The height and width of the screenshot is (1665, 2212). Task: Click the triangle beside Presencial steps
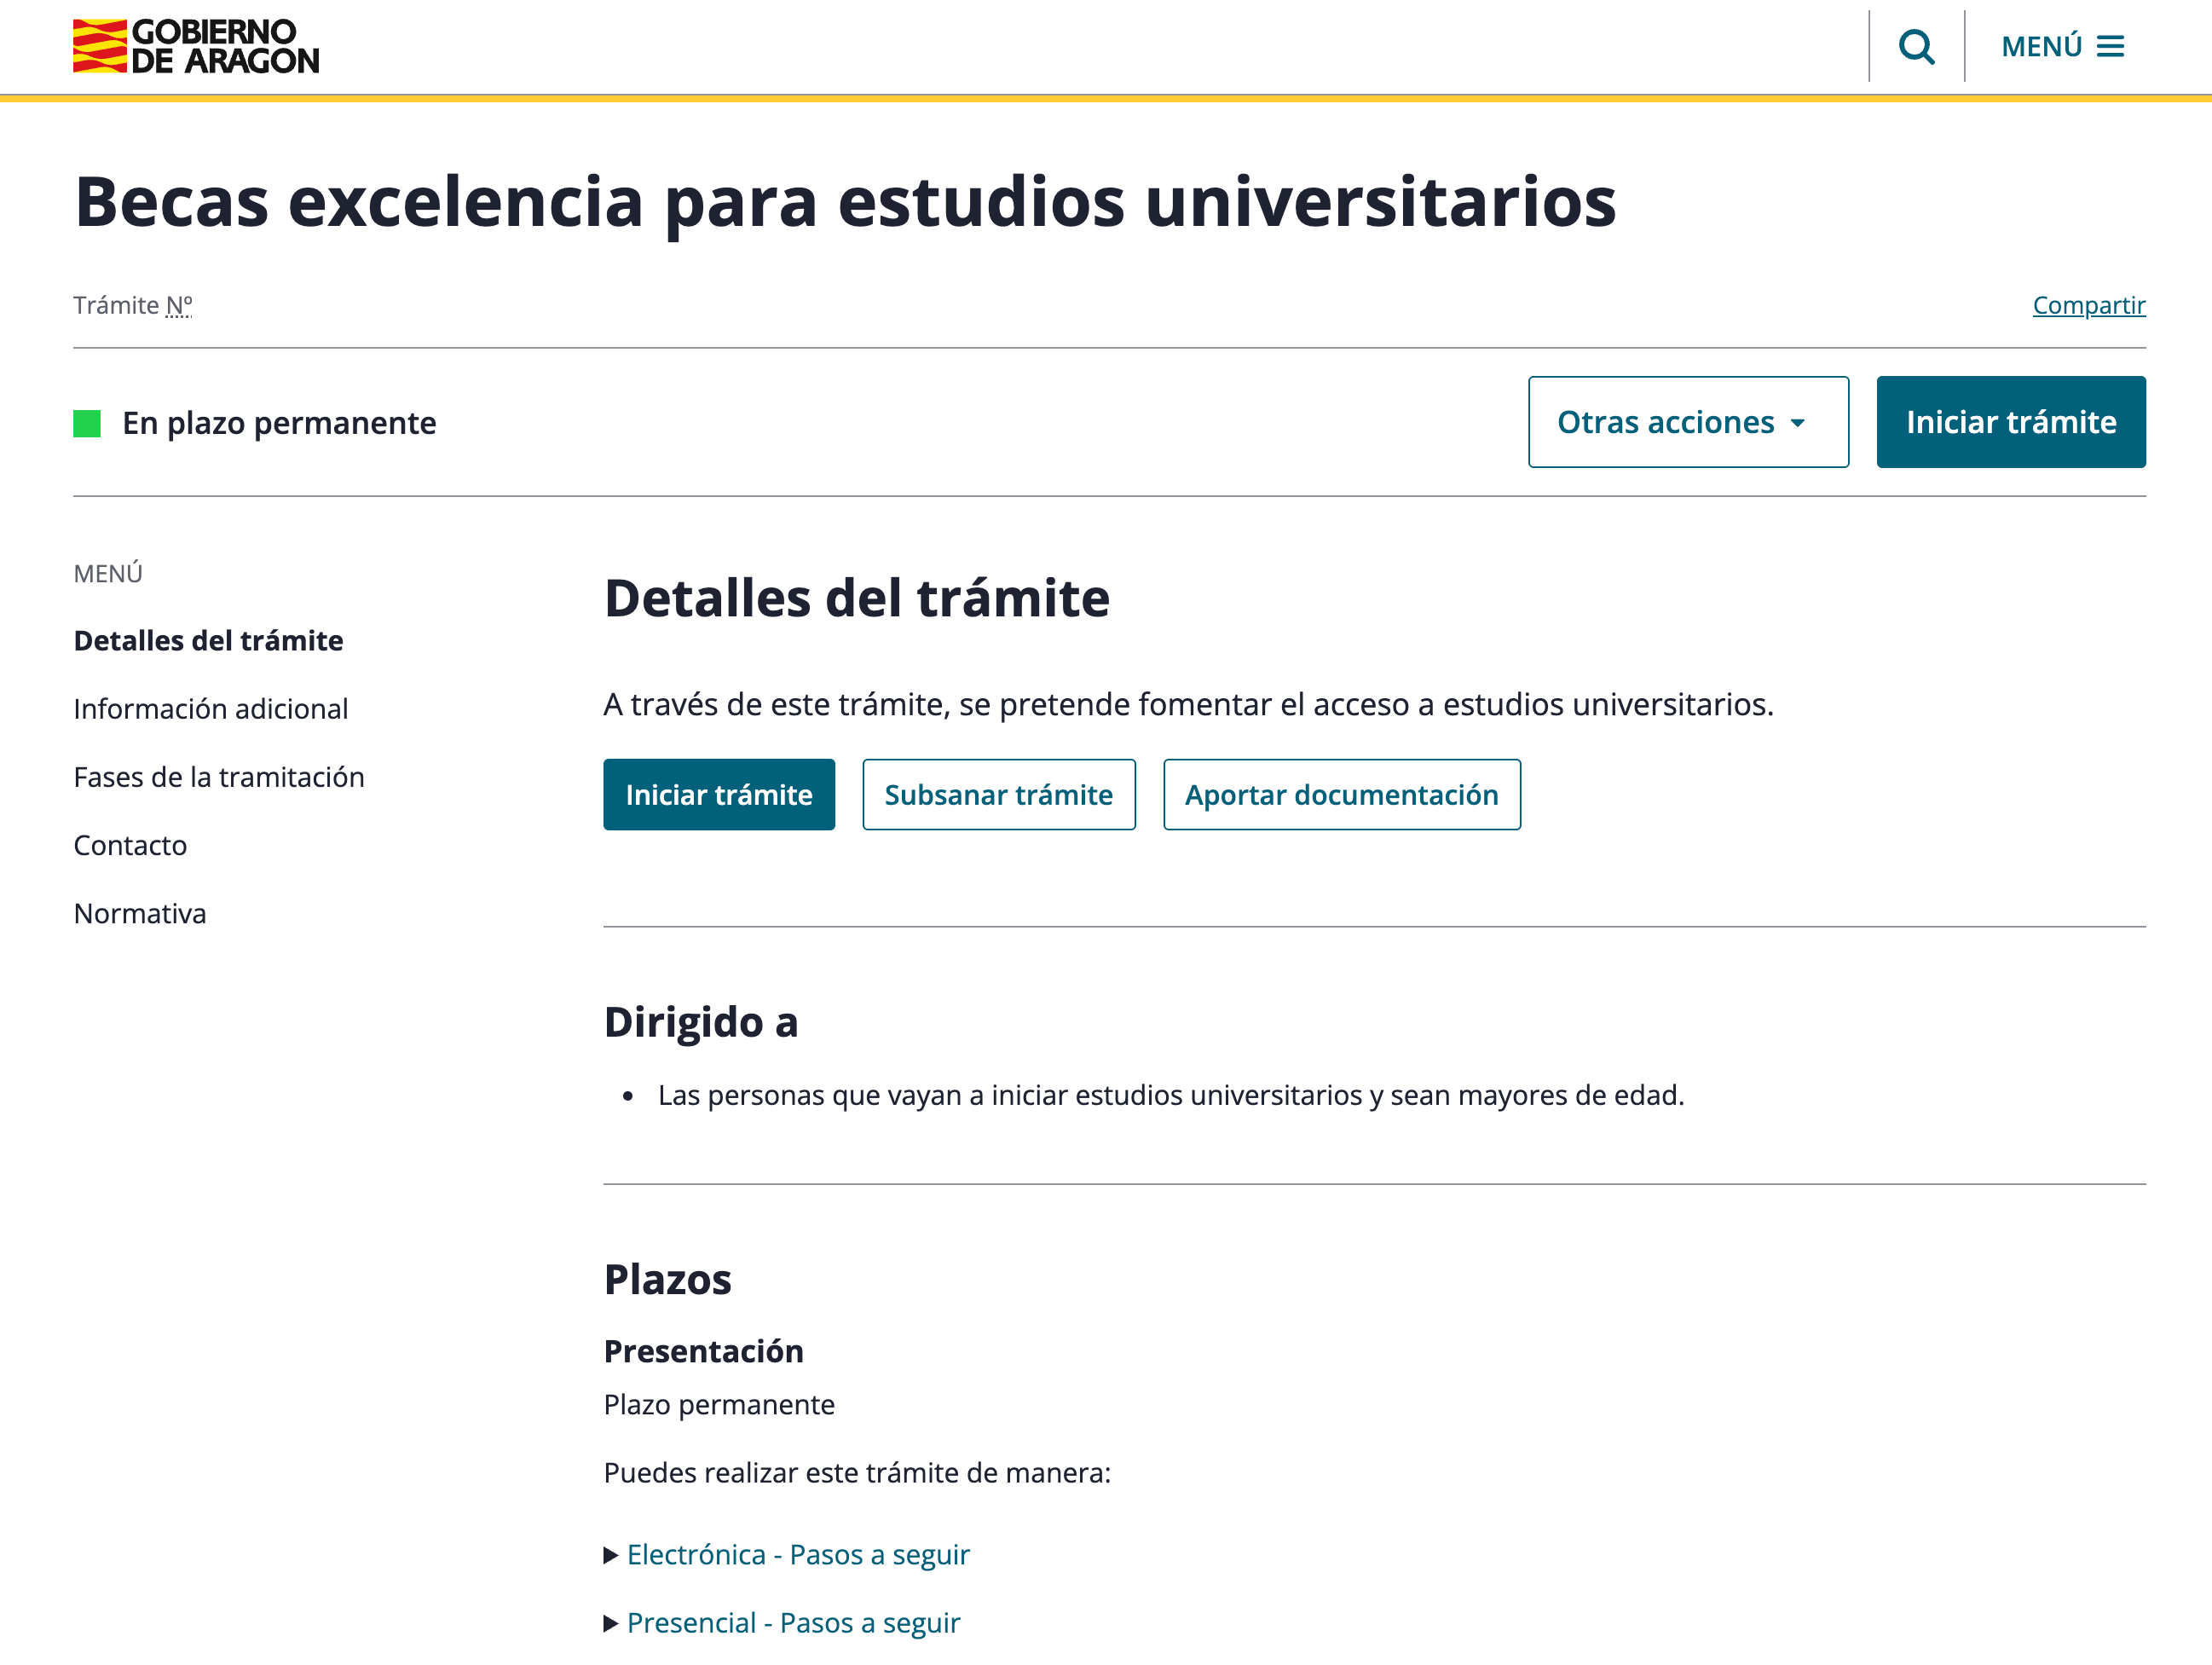click(x=611, y=1622)
